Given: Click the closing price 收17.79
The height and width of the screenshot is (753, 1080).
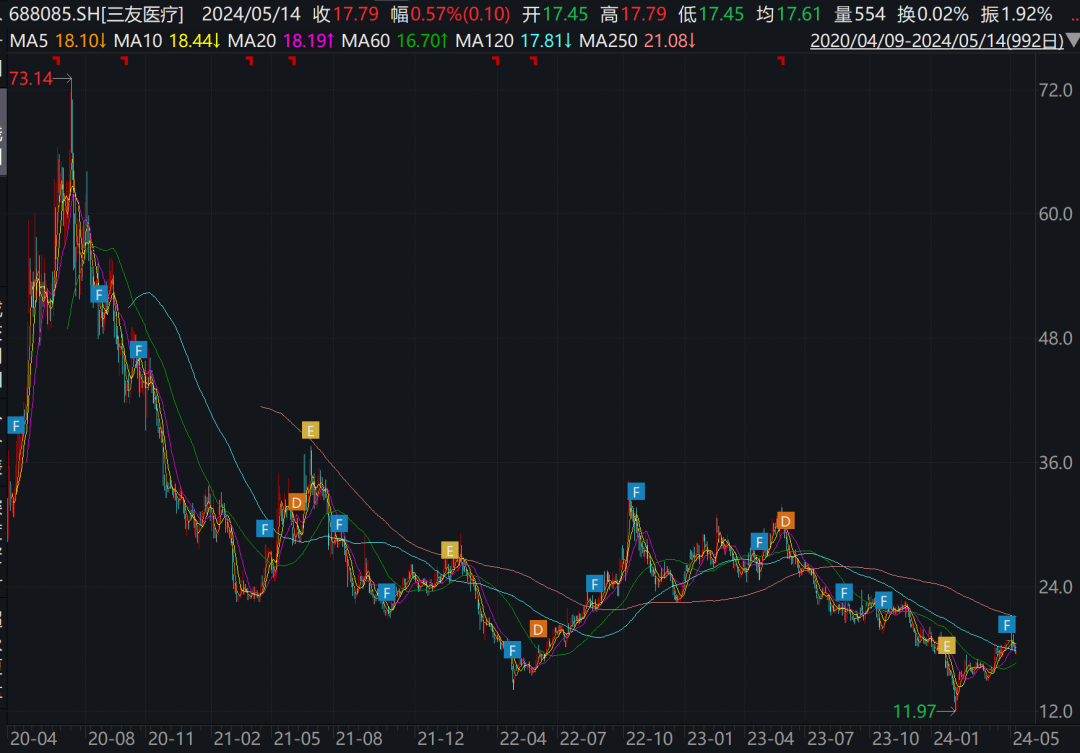Looking at the screenshot, I should pyautogui.click(x=346, y=14).
